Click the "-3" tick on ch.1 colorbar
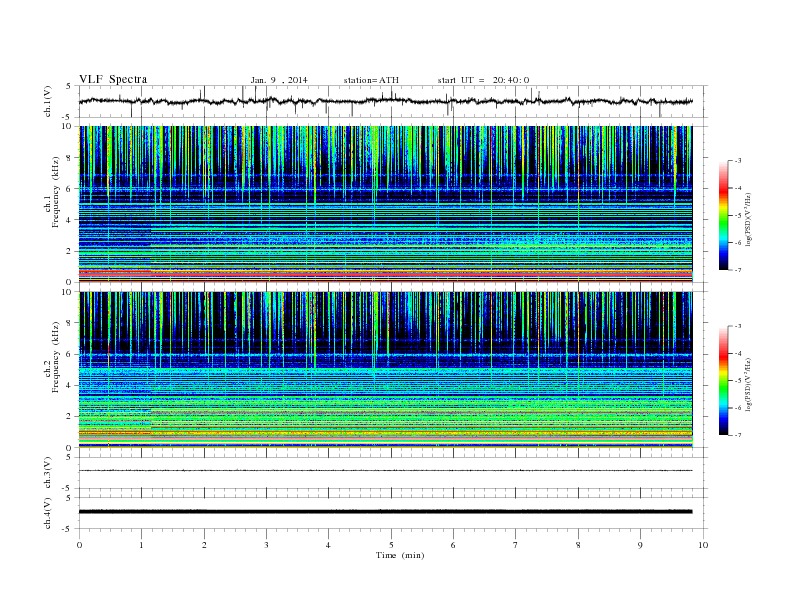This screenshot has width=792, height=612. coord(737,161)
